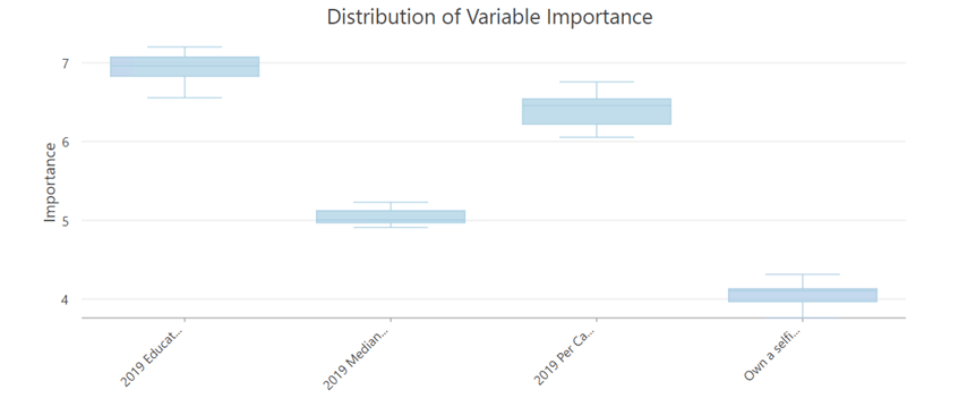Viewport: 966px width, 412px height.
Task: Select the y-axis tick value 5
Action: coord(64,220)
